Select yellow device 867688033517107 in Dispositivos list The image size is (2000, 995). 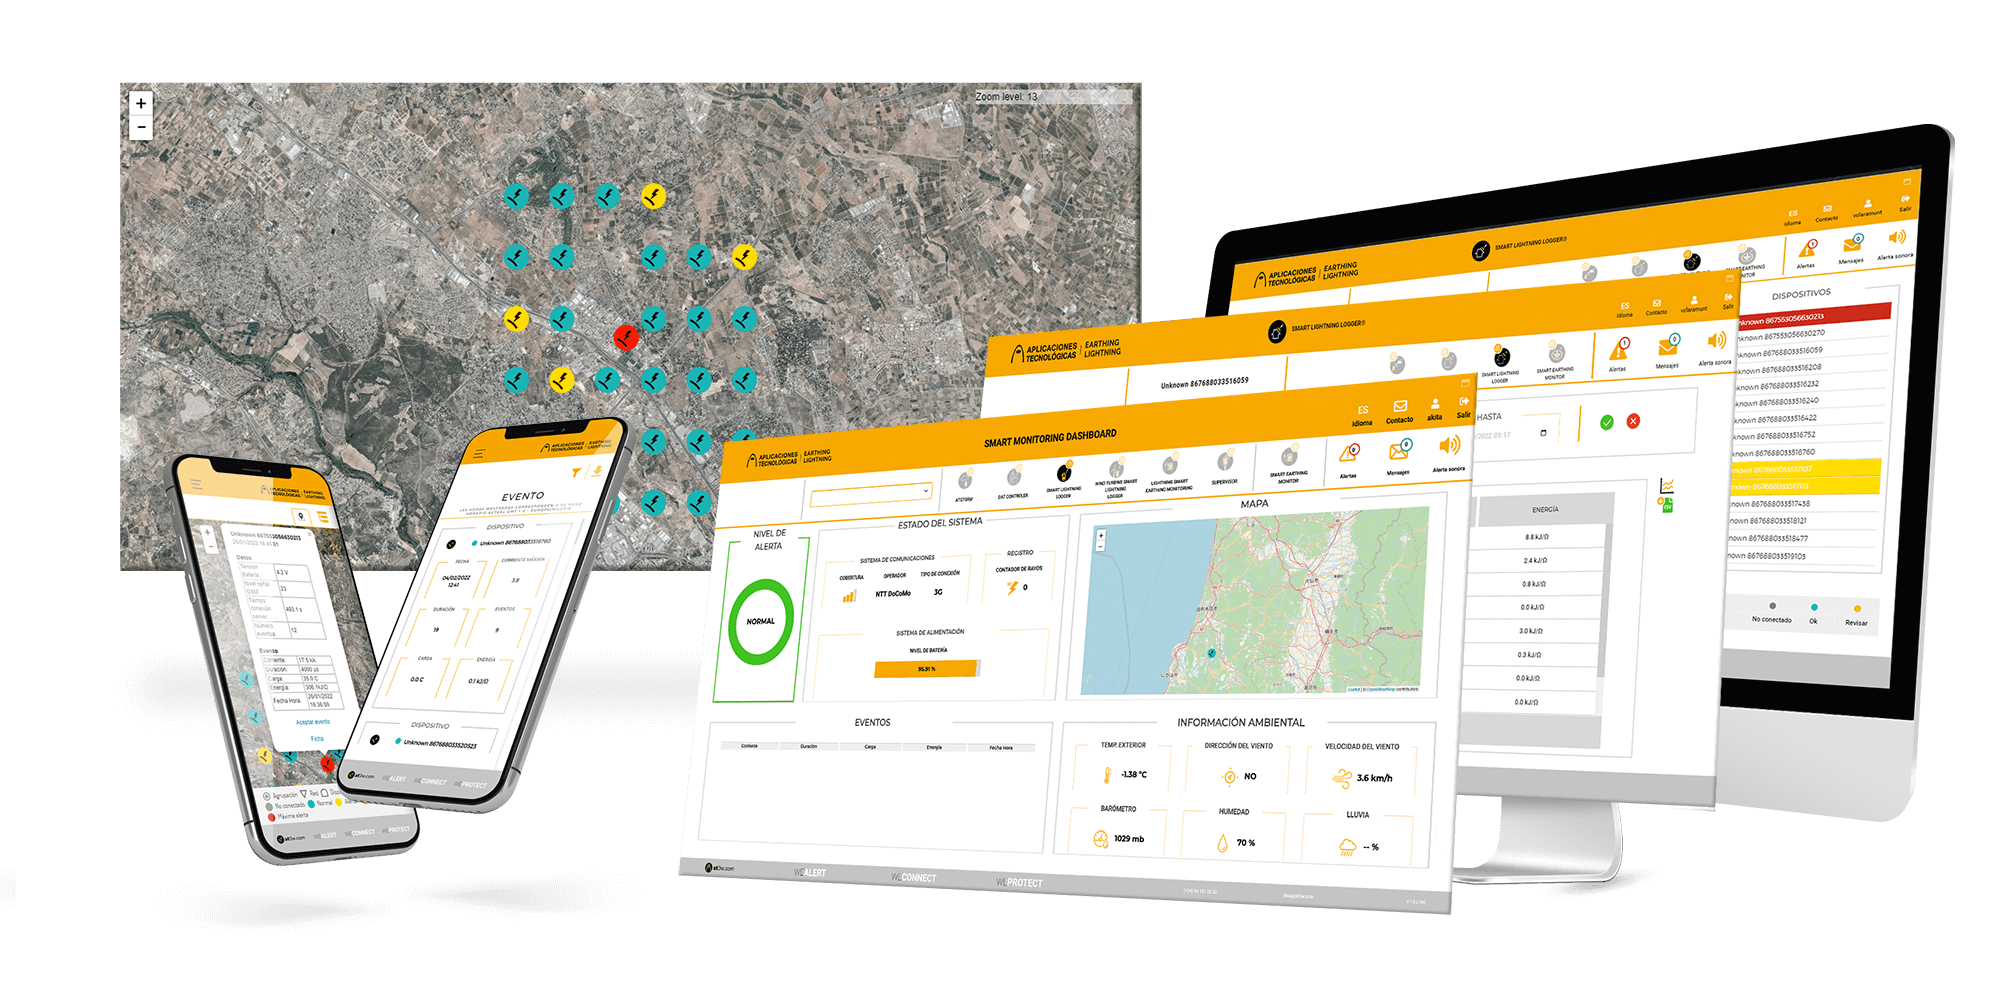coord(1806,468)
